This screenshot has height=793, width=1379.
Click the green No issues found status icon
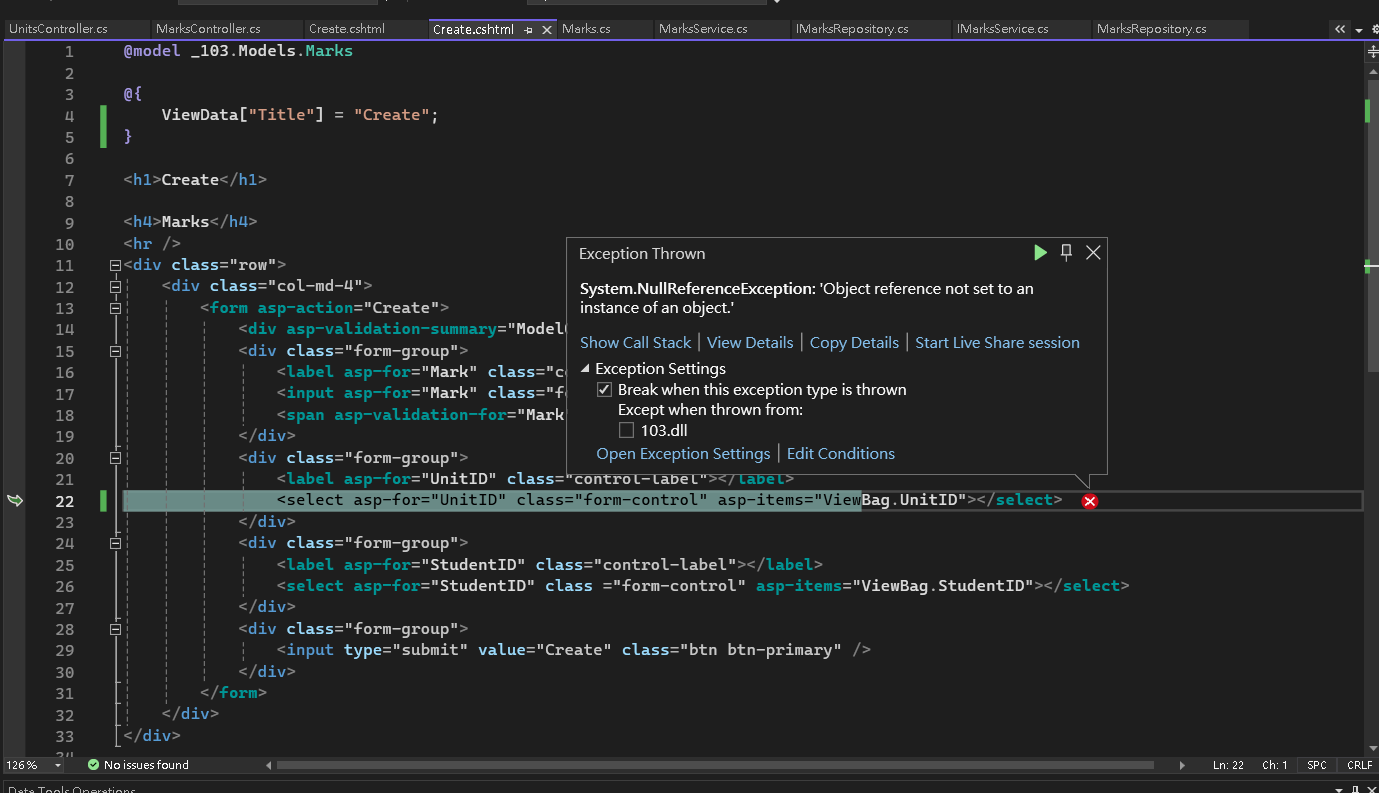pos(93,765)
